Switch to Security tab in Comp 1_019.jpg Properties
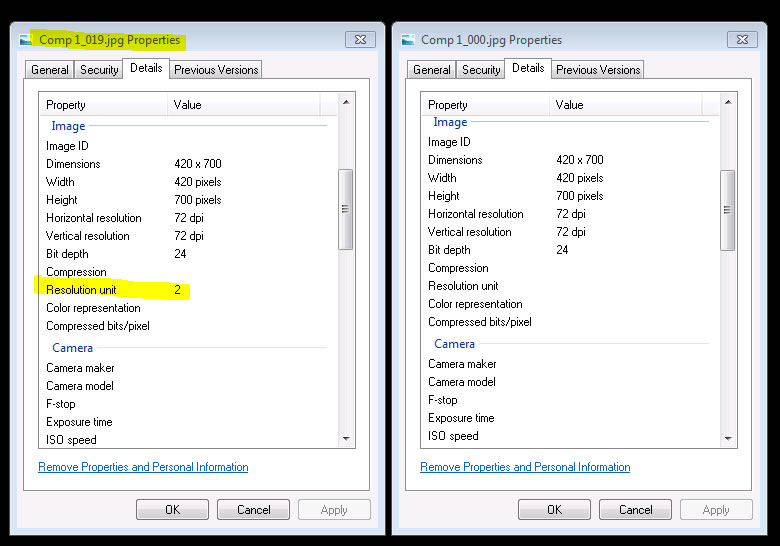This screenshot has height=546, width=780. 99,70
